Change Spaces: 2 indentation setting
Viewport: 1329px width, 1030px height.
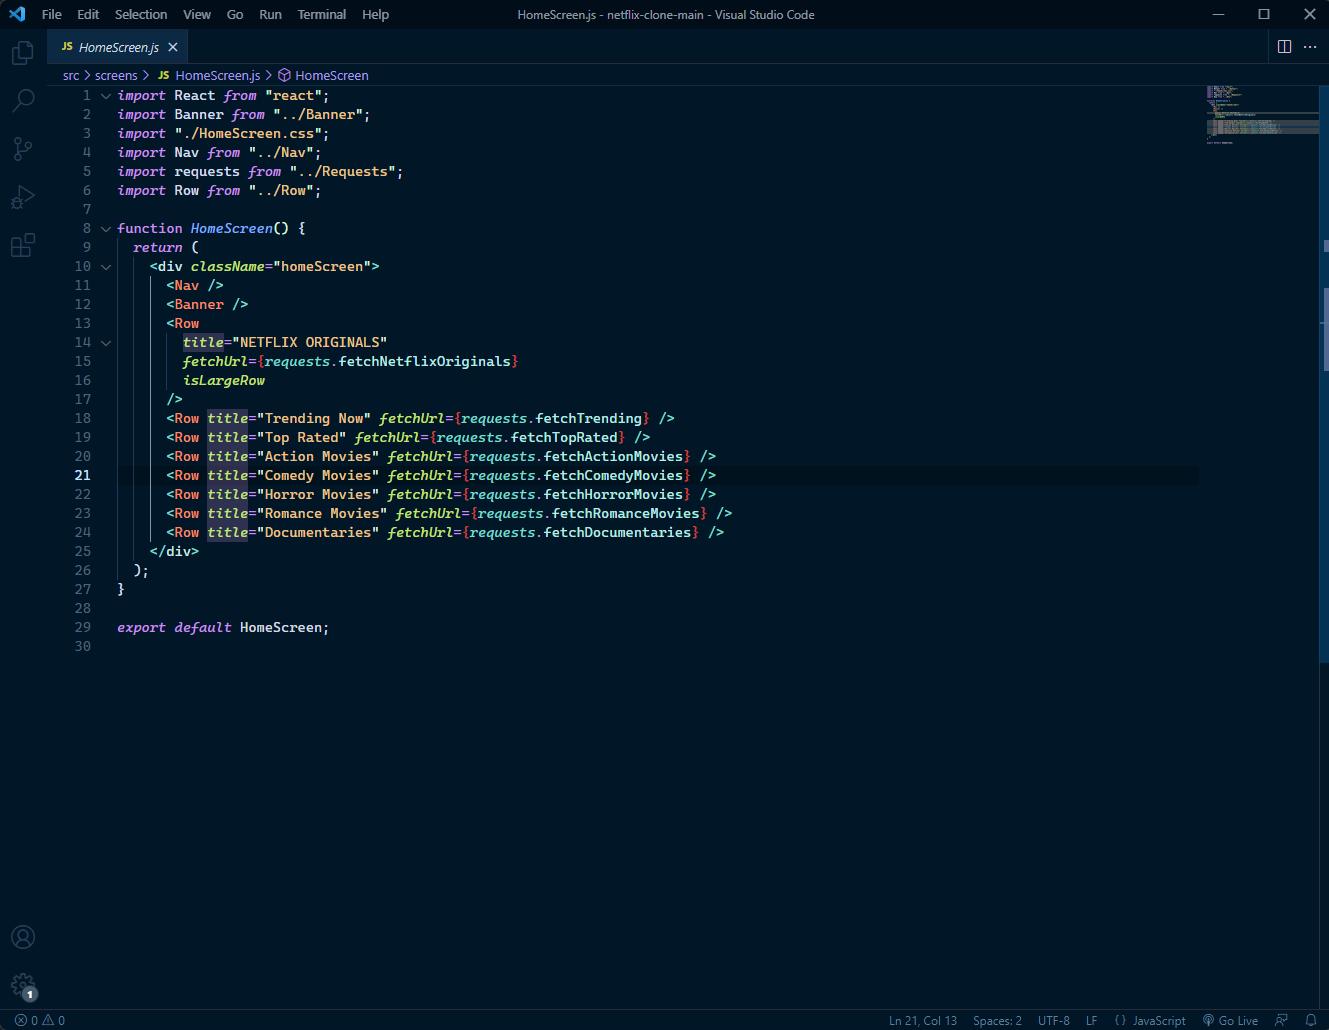pyautogui.click(x=997, y=1020)
